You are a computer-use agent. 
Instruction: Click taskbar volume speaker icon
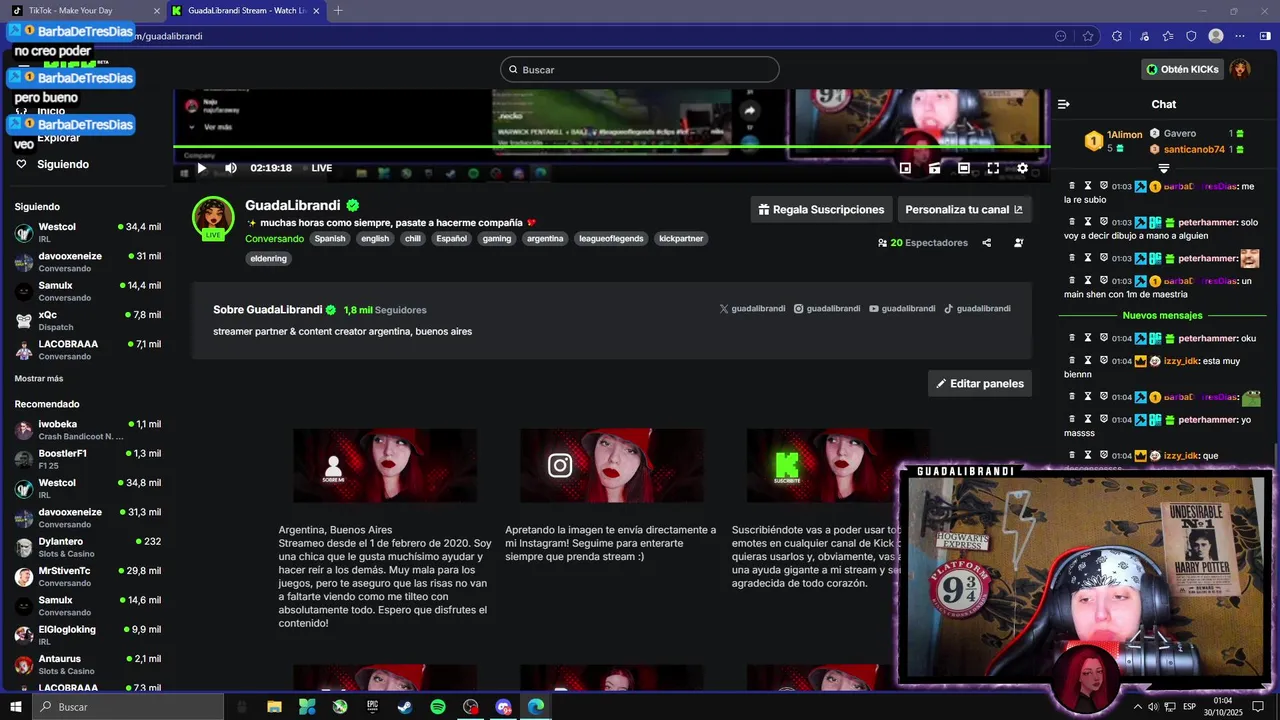[1154, 707]
